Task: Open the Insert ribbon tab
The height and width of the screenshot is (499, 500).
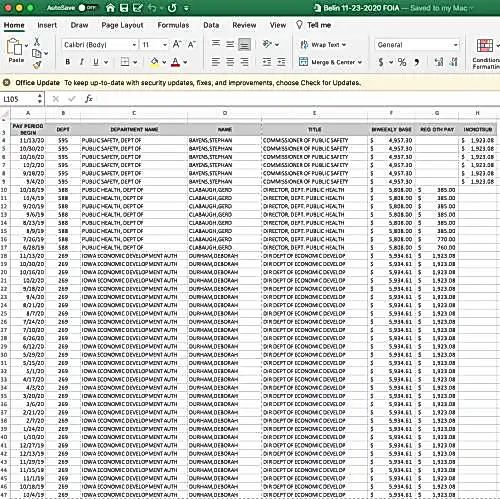Action: 47,25
